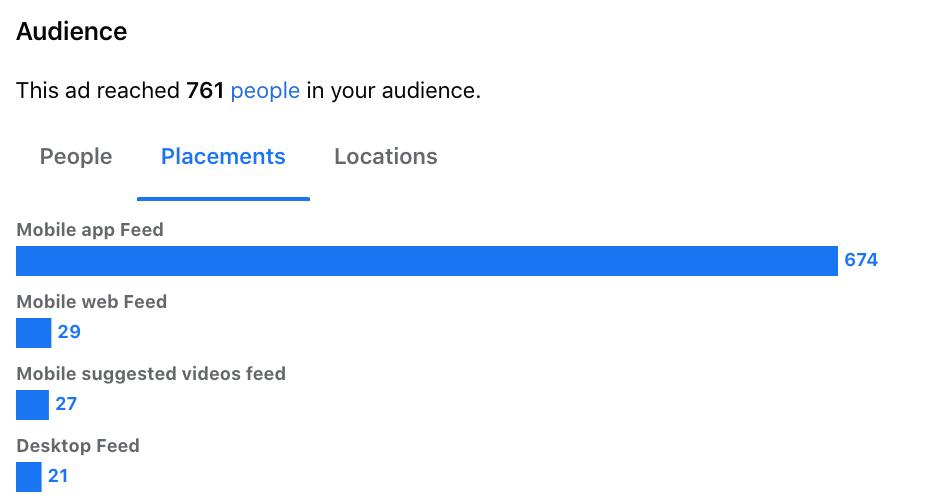Click the Mobile suggested videos feed bar

pyautogui.click(x=32, y=405)
